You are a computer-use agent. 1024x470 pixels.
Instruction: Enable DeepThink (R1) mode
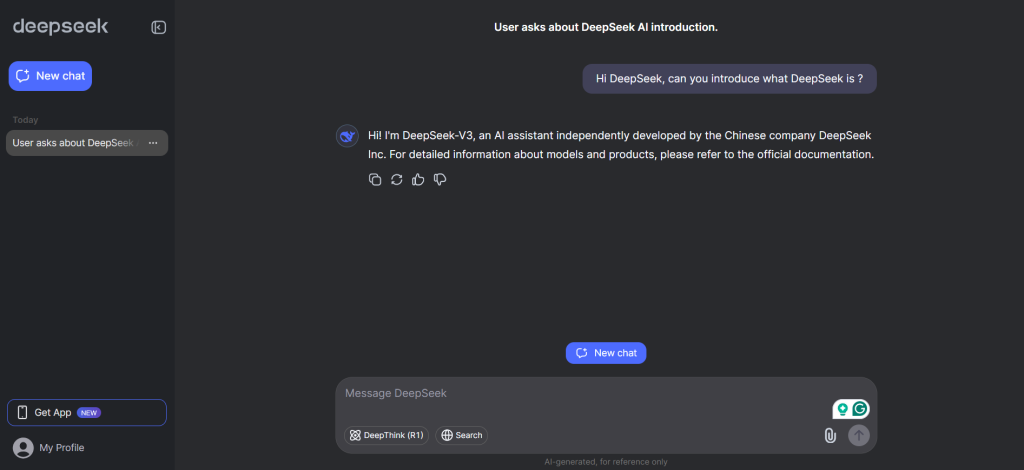(x=386, y=435)
